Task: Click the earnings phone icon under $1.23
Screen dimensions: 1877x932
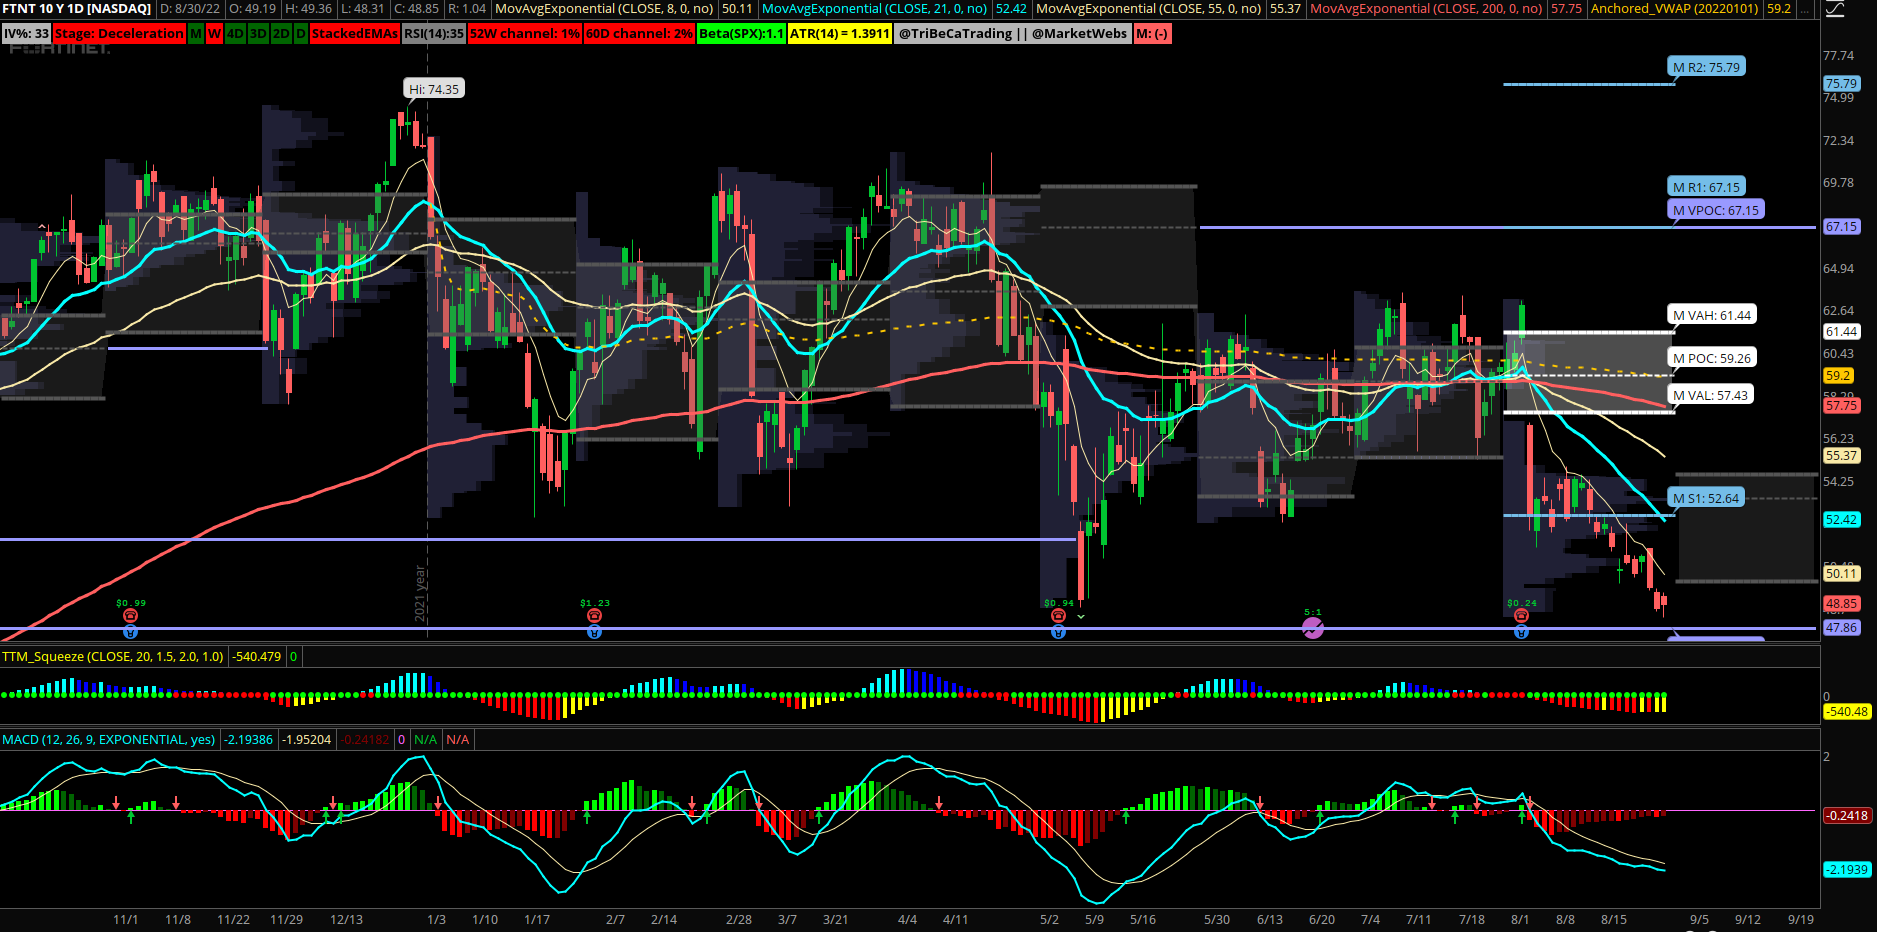Action: [x=594, y=616]
